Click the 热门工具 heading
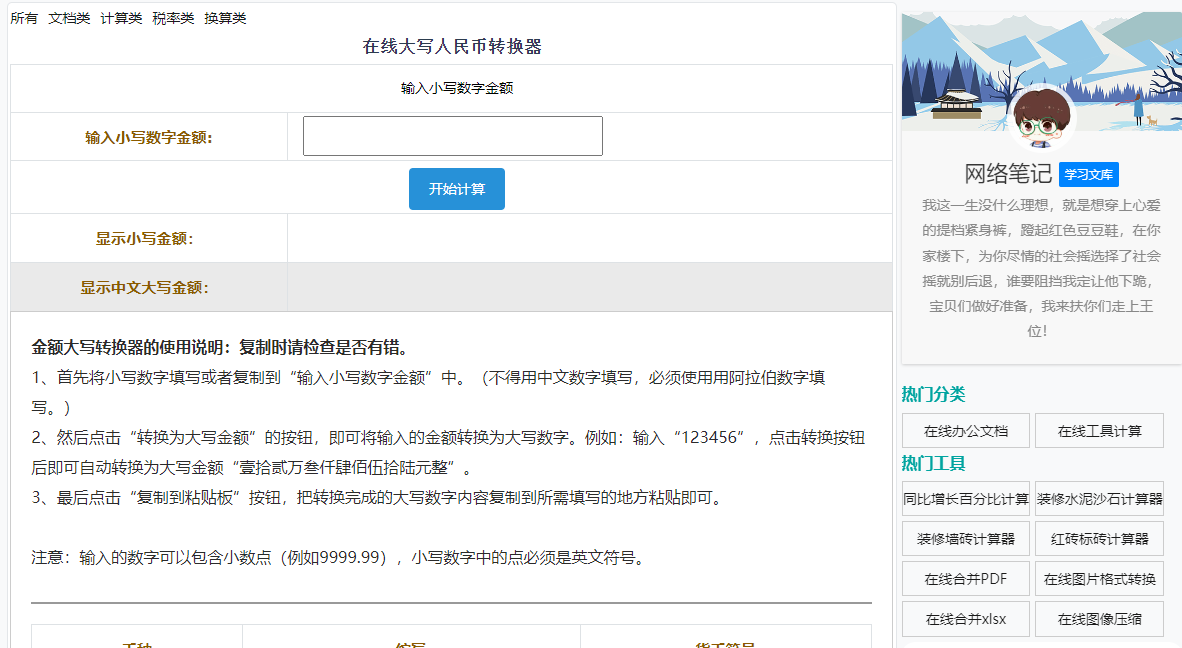1182x648 pixels. pos(933,463)
